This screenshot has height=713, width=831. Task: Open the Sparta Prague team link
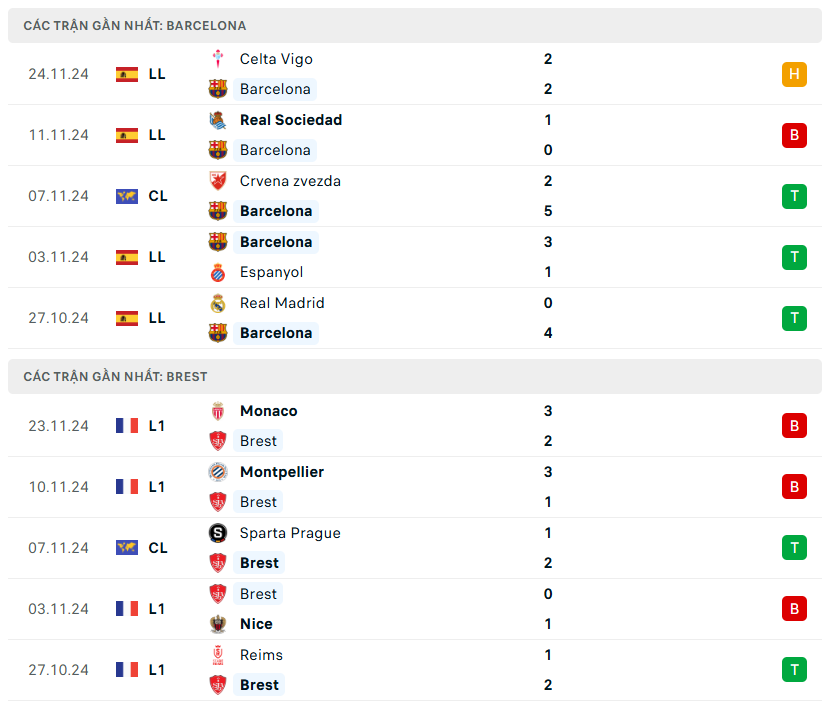coord(290,533)
